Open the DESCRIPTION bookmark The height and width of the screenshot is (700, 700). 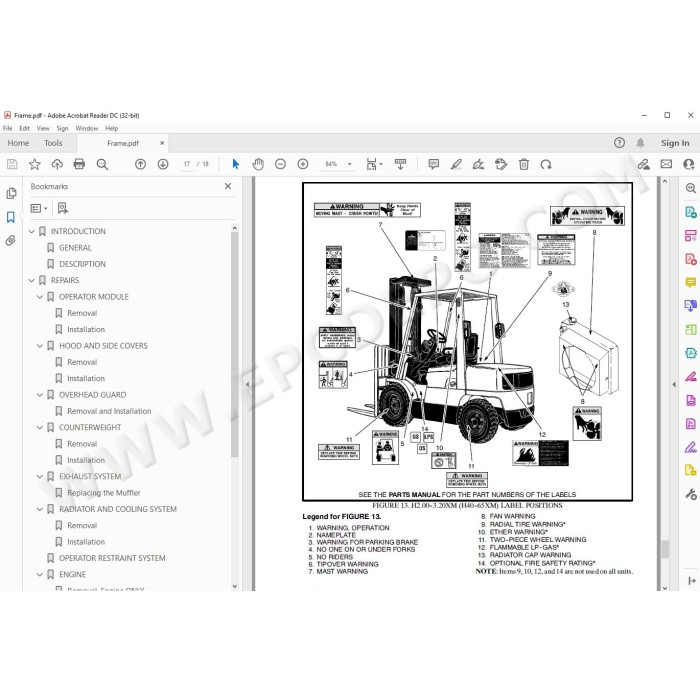pyautogui.click(x=83, y=264)
